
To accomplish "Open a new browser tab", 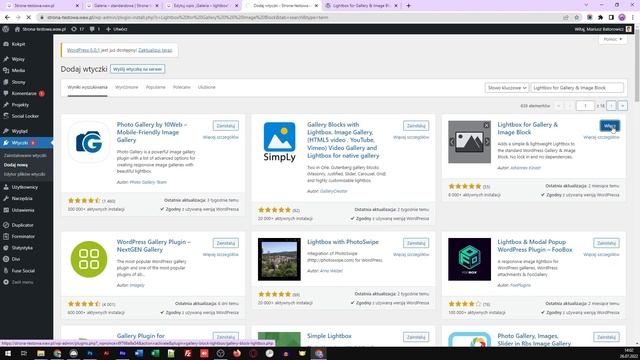I will click(408, 6).
